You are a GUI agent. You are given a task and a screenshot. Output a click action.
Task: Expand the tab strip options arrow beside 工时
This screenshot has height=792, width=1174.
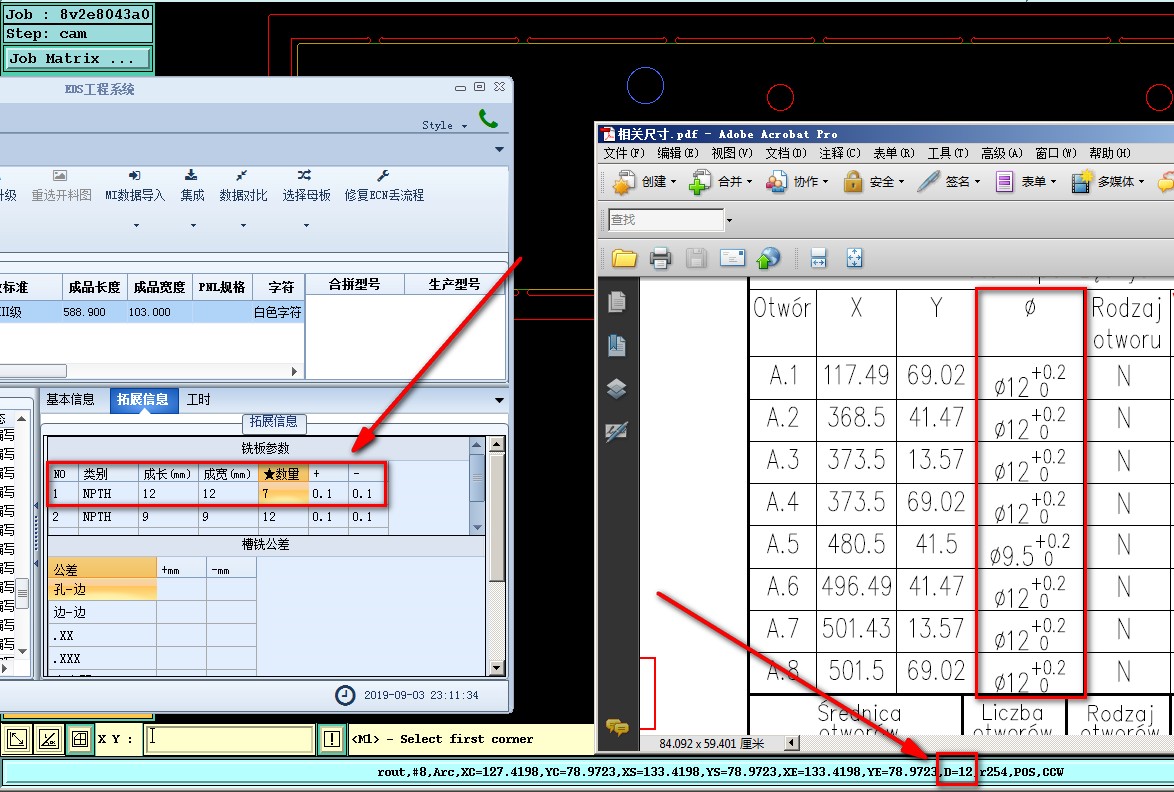tap(499, 400)
